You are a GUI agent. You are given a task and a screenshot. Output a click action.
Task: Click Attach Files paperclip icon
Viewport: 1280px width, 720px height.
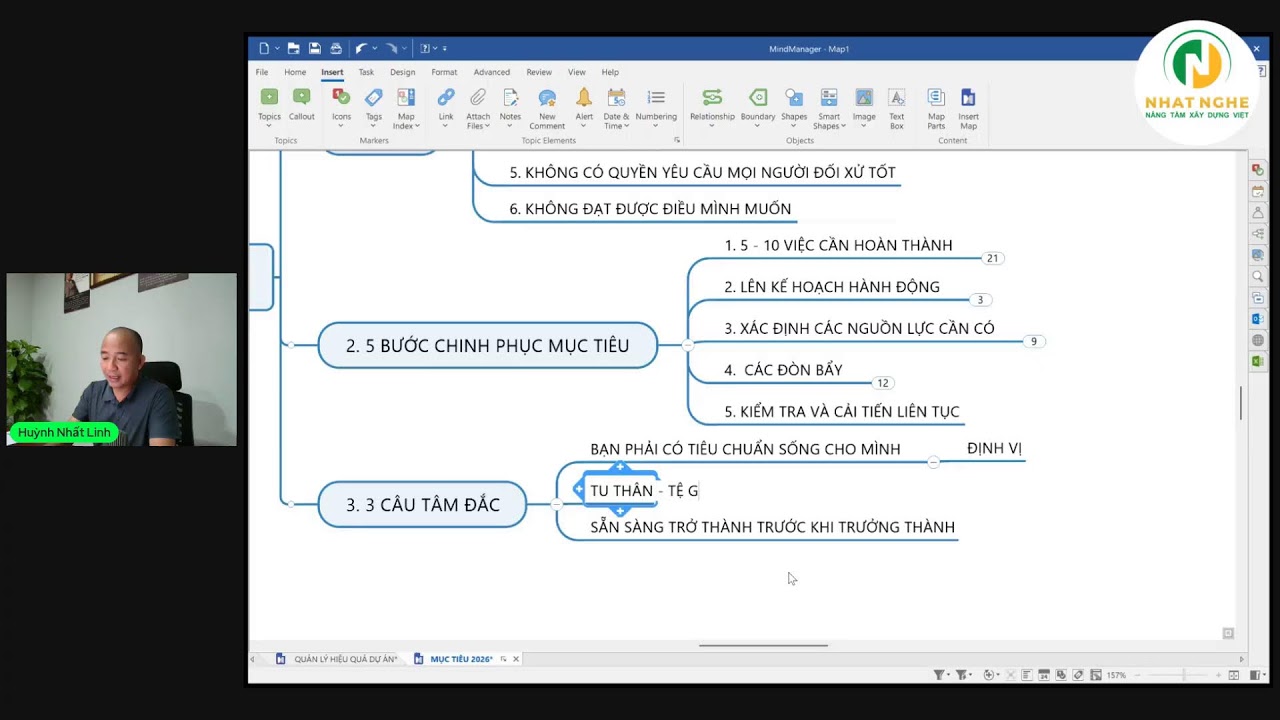(478, 97)
